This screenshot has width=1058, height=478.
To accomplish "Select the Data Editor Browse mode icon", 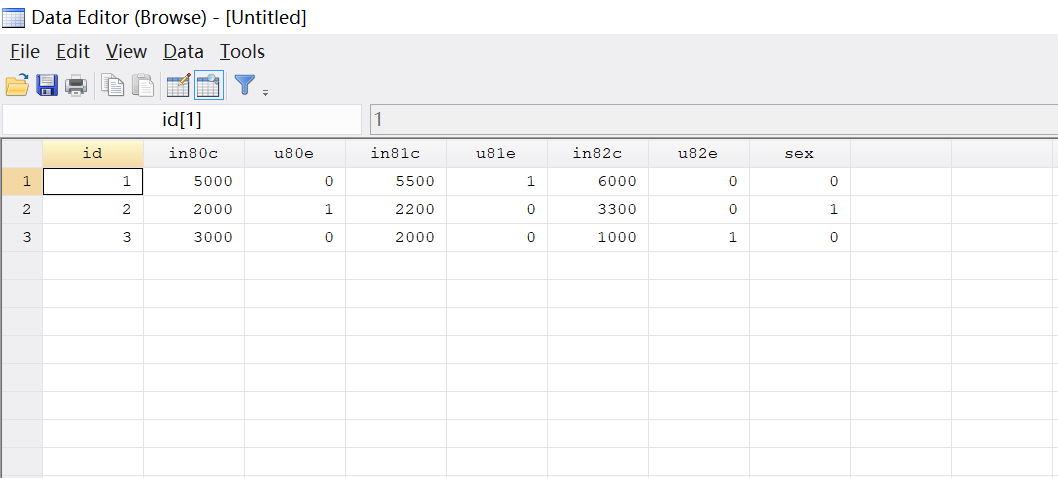I will click(x=208, y=86).
